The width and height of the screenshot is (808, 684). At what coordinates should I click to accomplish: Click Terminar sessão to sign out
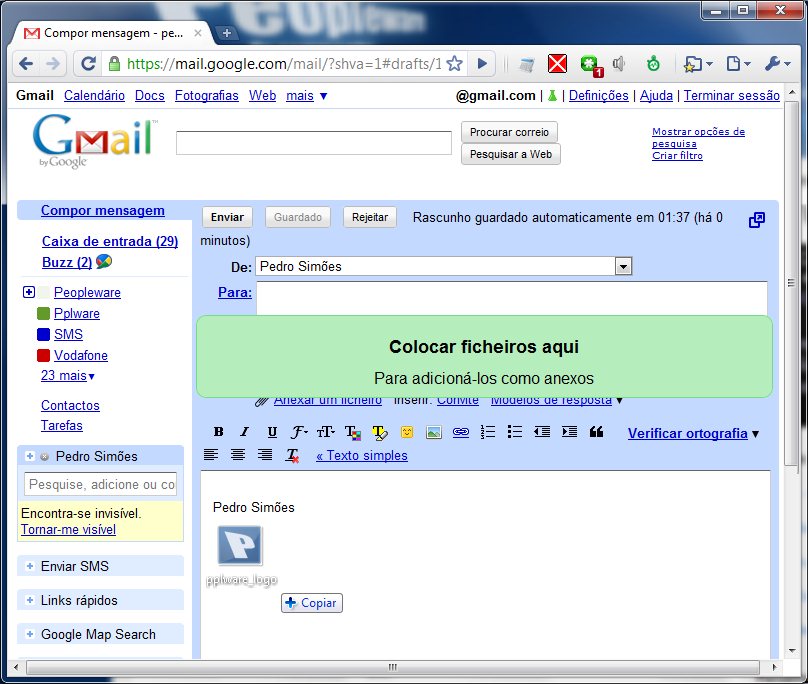[732, 96]
